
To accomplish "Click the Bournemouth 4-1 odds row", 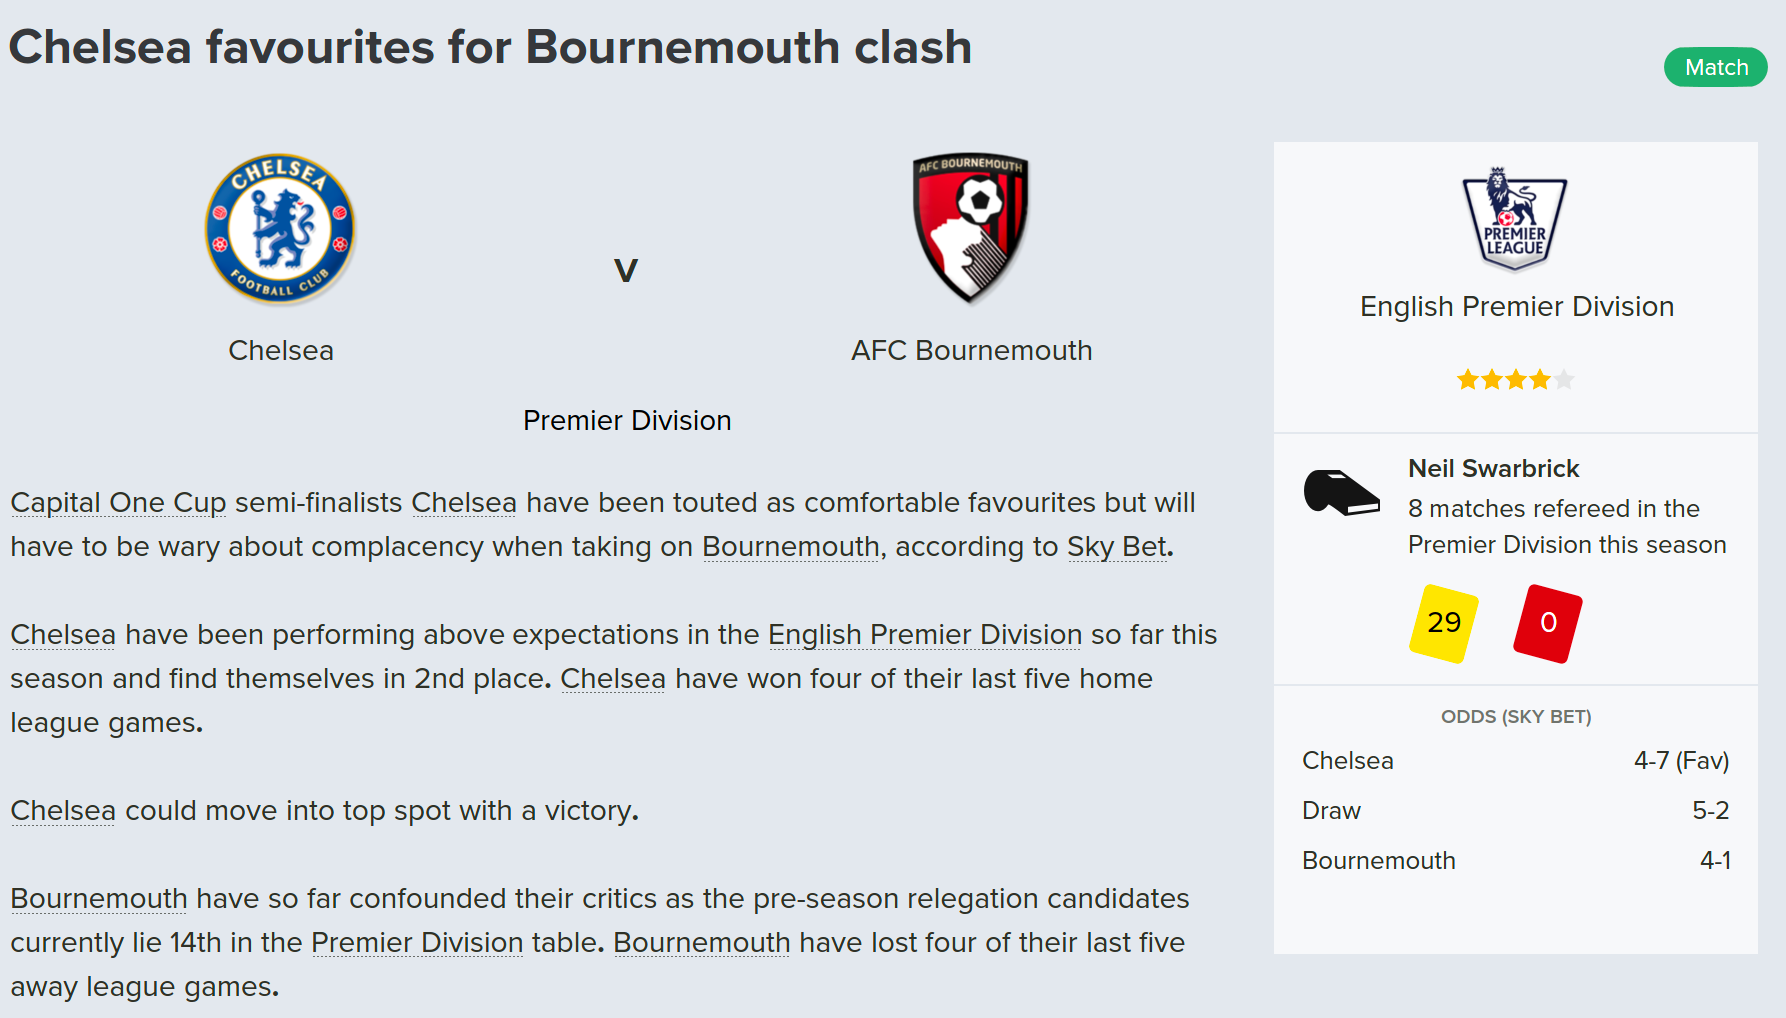I will (1515, 860).
